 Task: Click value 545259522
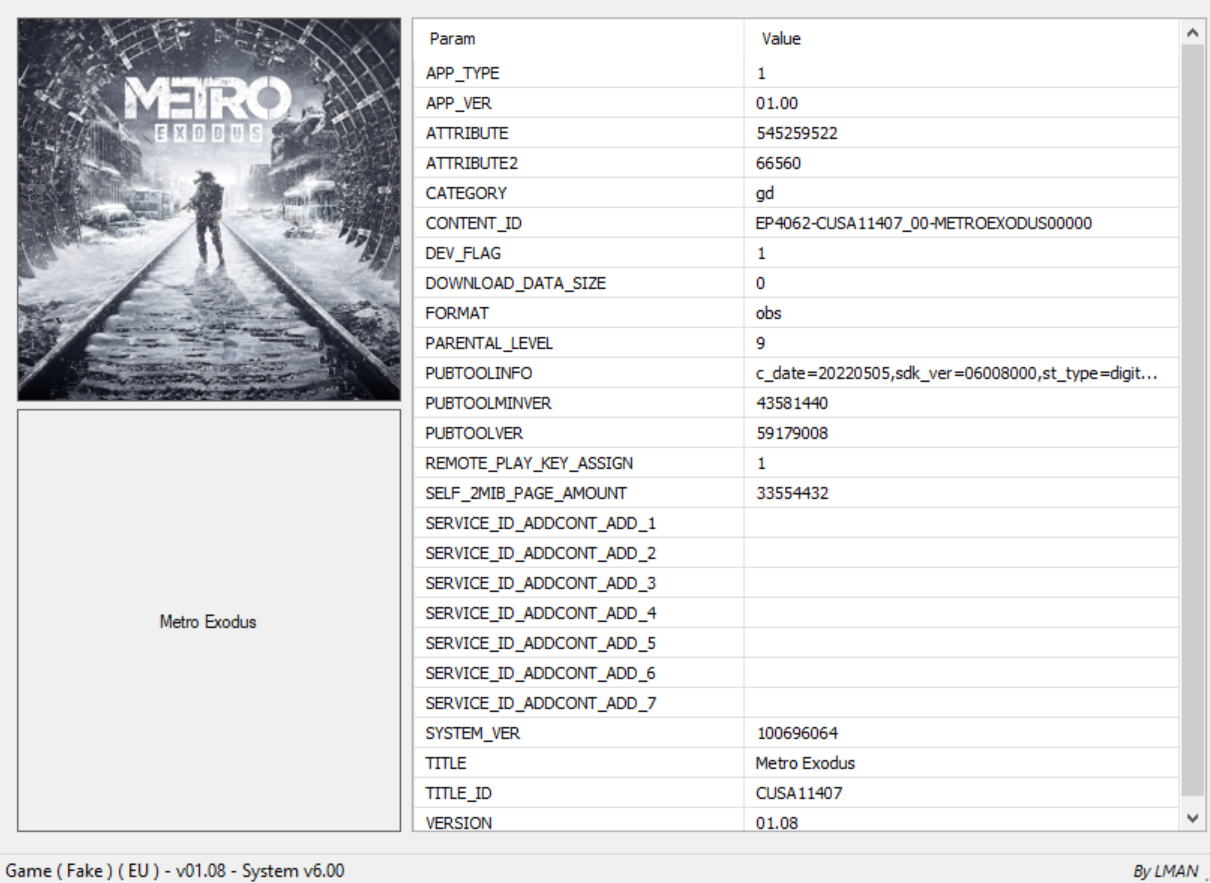click(797, 133)
